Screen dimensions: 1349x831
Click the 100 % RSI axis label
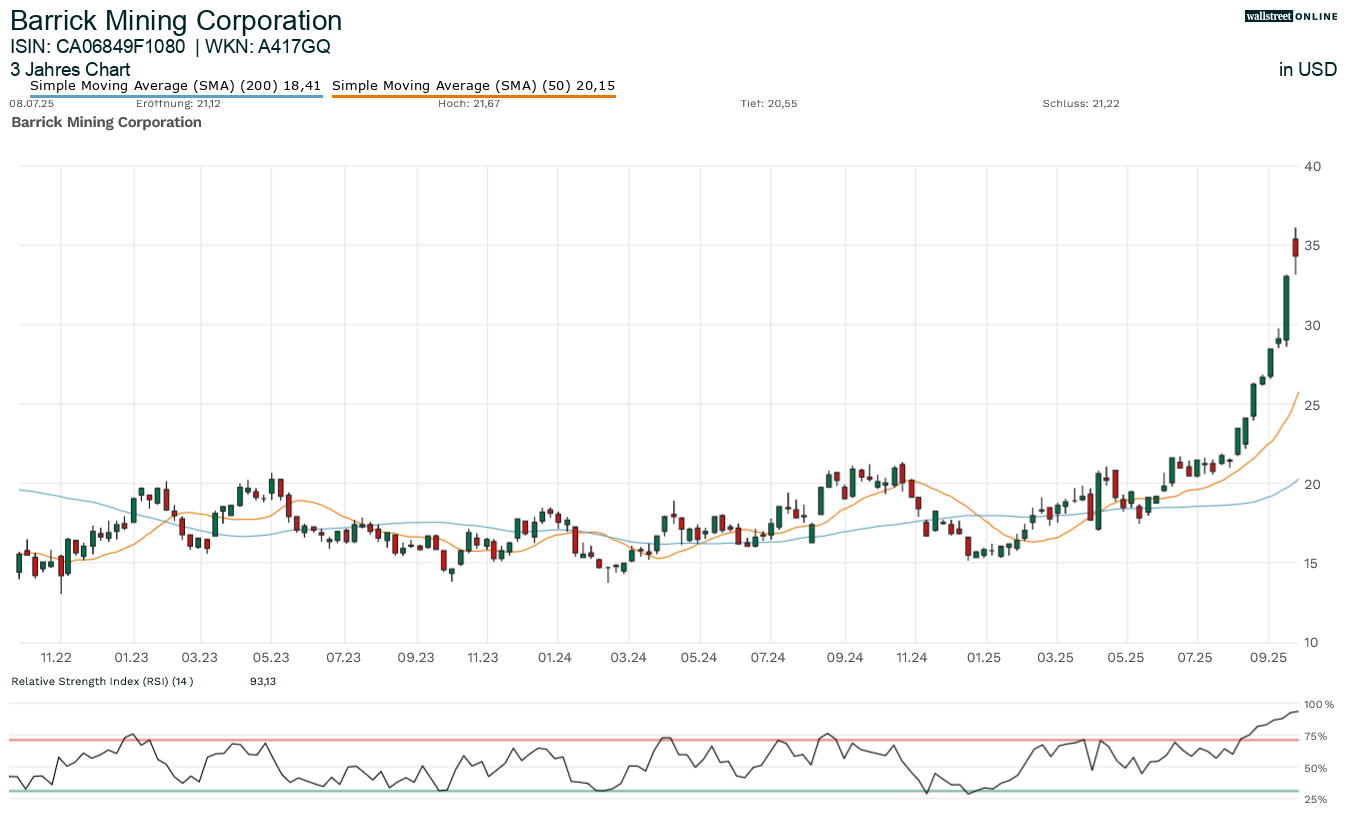click(1319, 705)
